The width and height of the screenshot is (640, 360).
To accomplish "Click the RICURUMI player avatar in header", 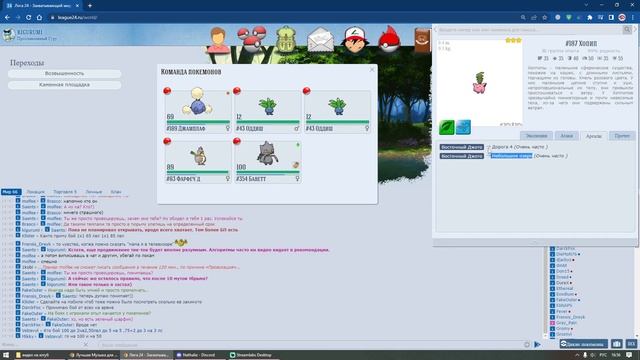I will [x=8, y=35].
